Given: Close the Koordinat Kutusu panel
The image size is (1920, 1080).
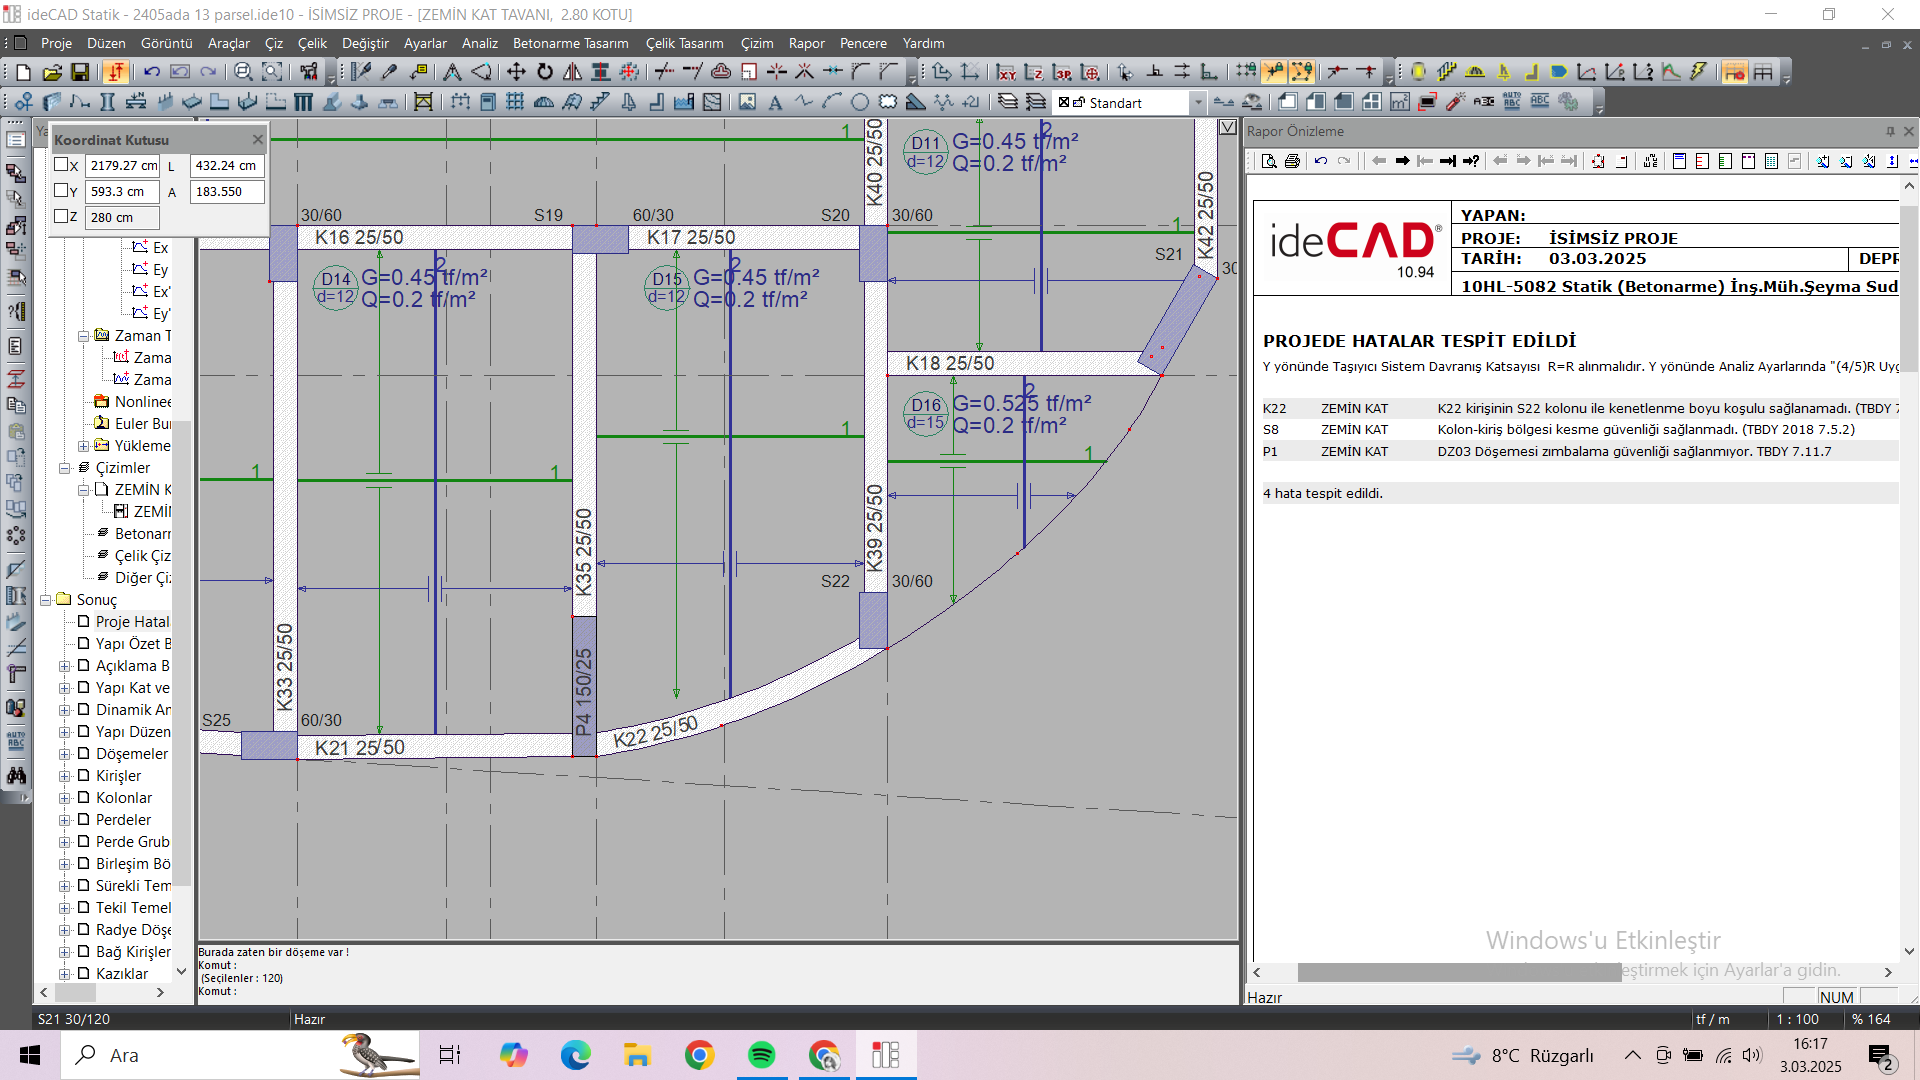Looking at the screenshot, I should point(258,140).
